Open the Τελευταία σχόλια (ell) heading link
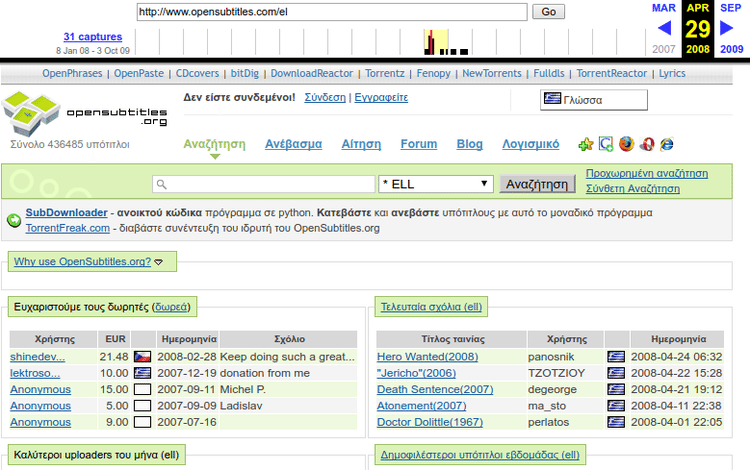The image size is (750, 470). pos(431,307)
